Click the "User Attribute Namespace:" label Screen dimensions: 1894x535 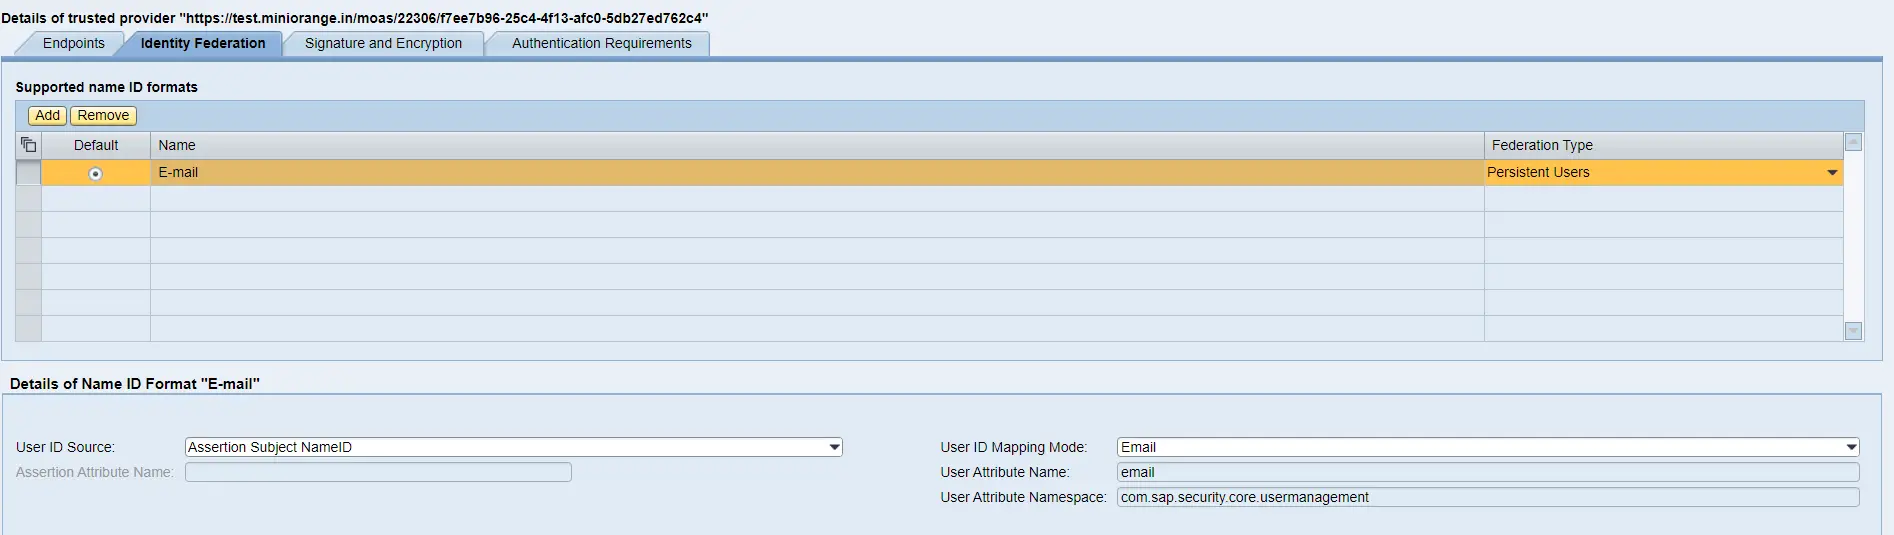tap(1024, 497)
